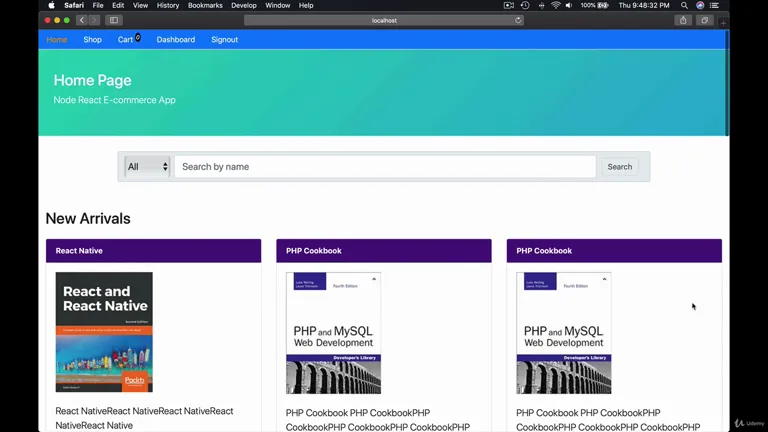This screenshot has height=432, width=768.
Task: Click the Home Page title text
Action: [x=93, y=80]
